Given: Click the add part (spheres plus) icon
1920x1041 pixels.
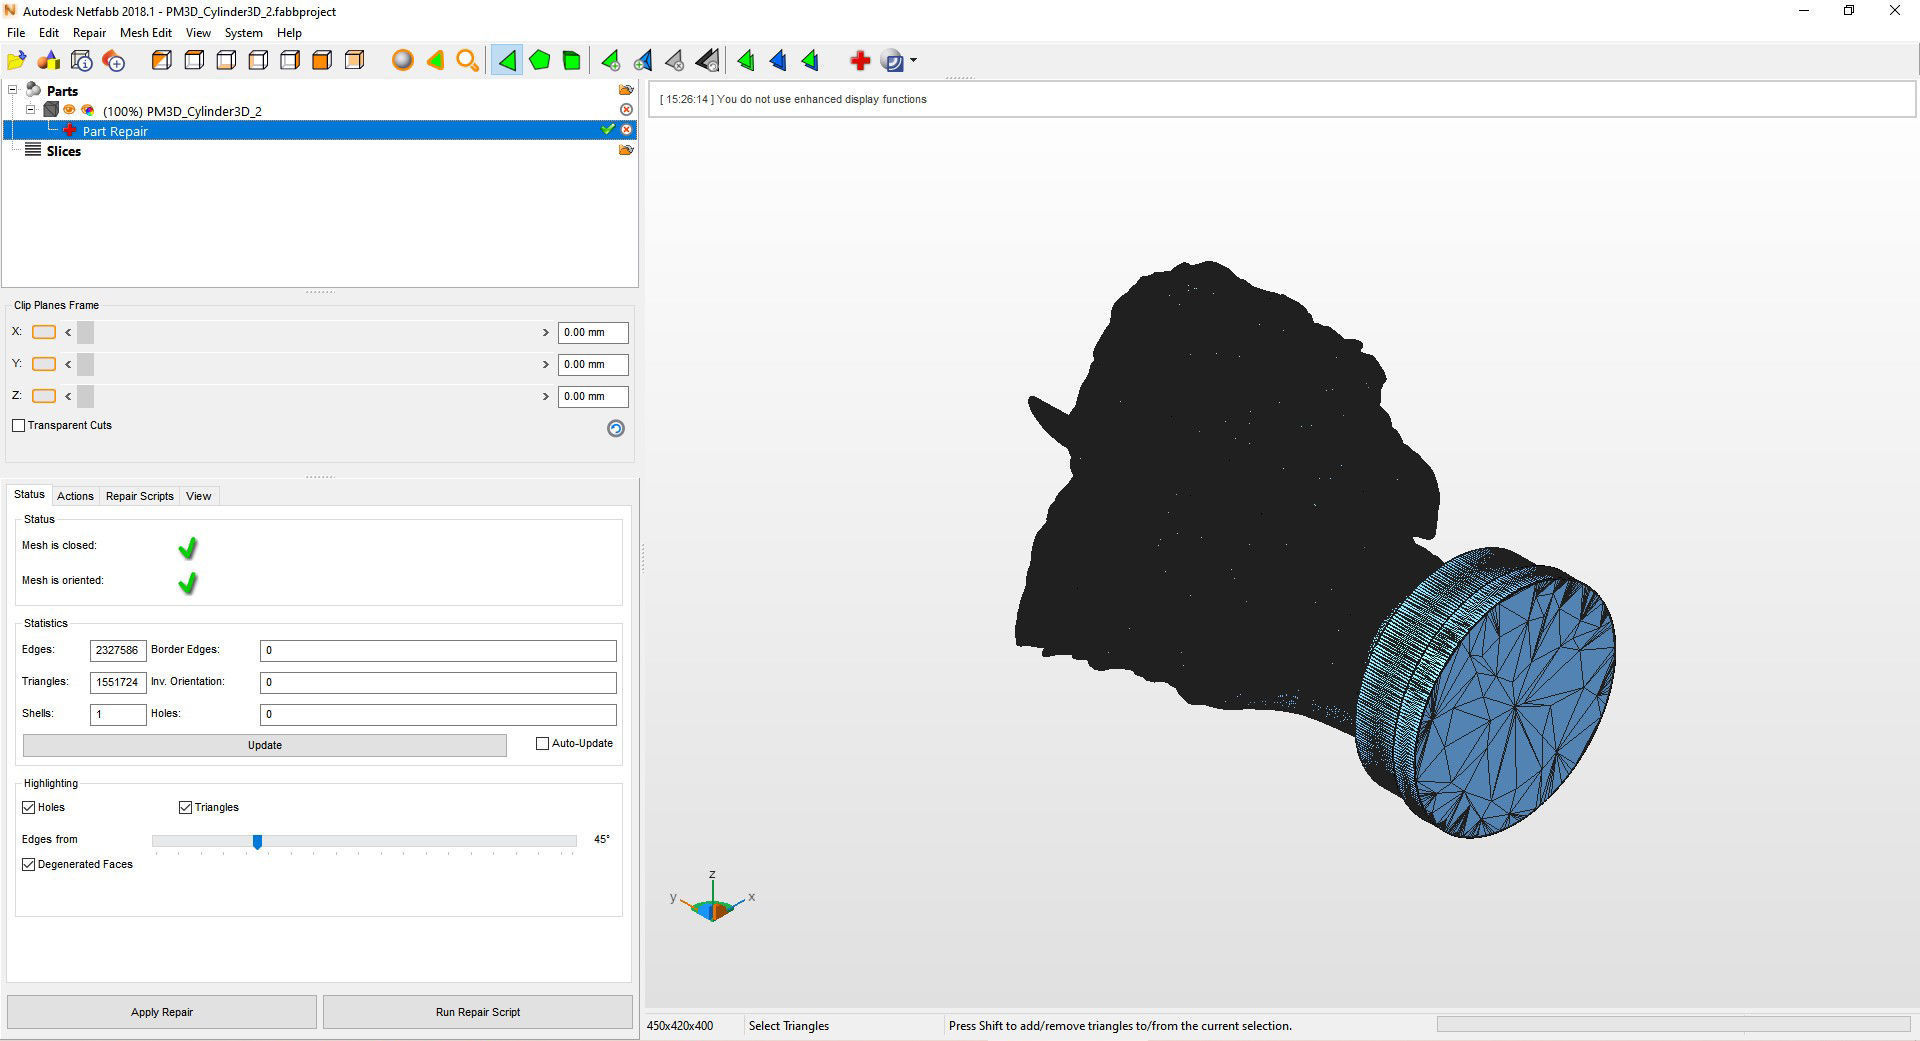Looking at the screenshot, I should click(114, 61).
